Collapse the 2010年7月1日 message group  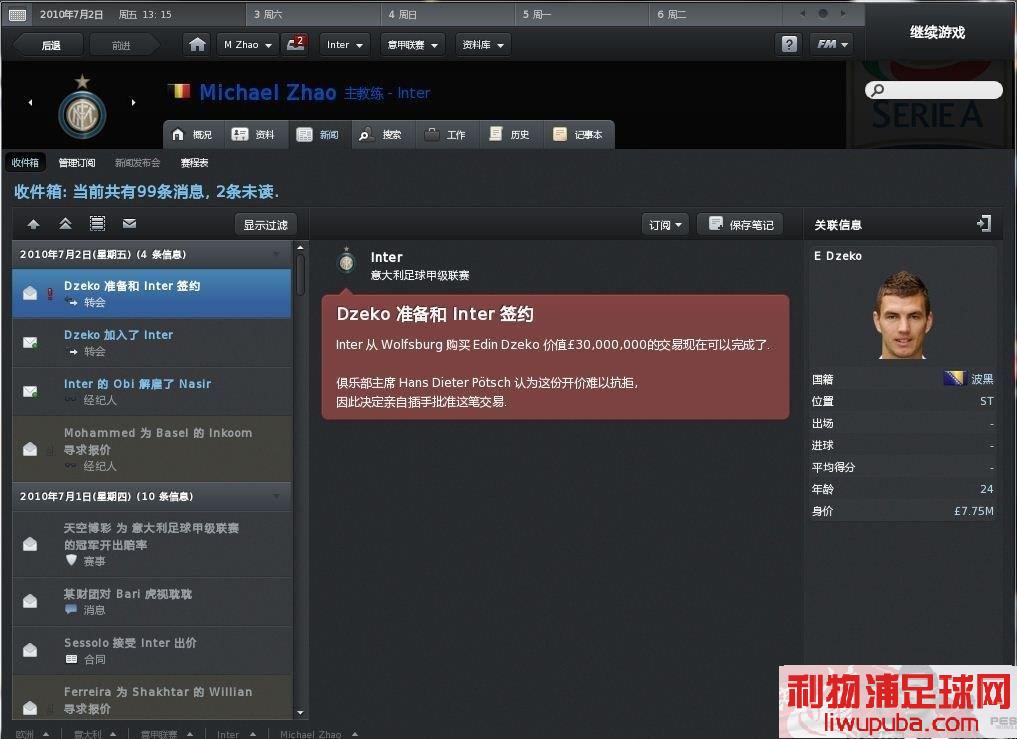point(277,496)
